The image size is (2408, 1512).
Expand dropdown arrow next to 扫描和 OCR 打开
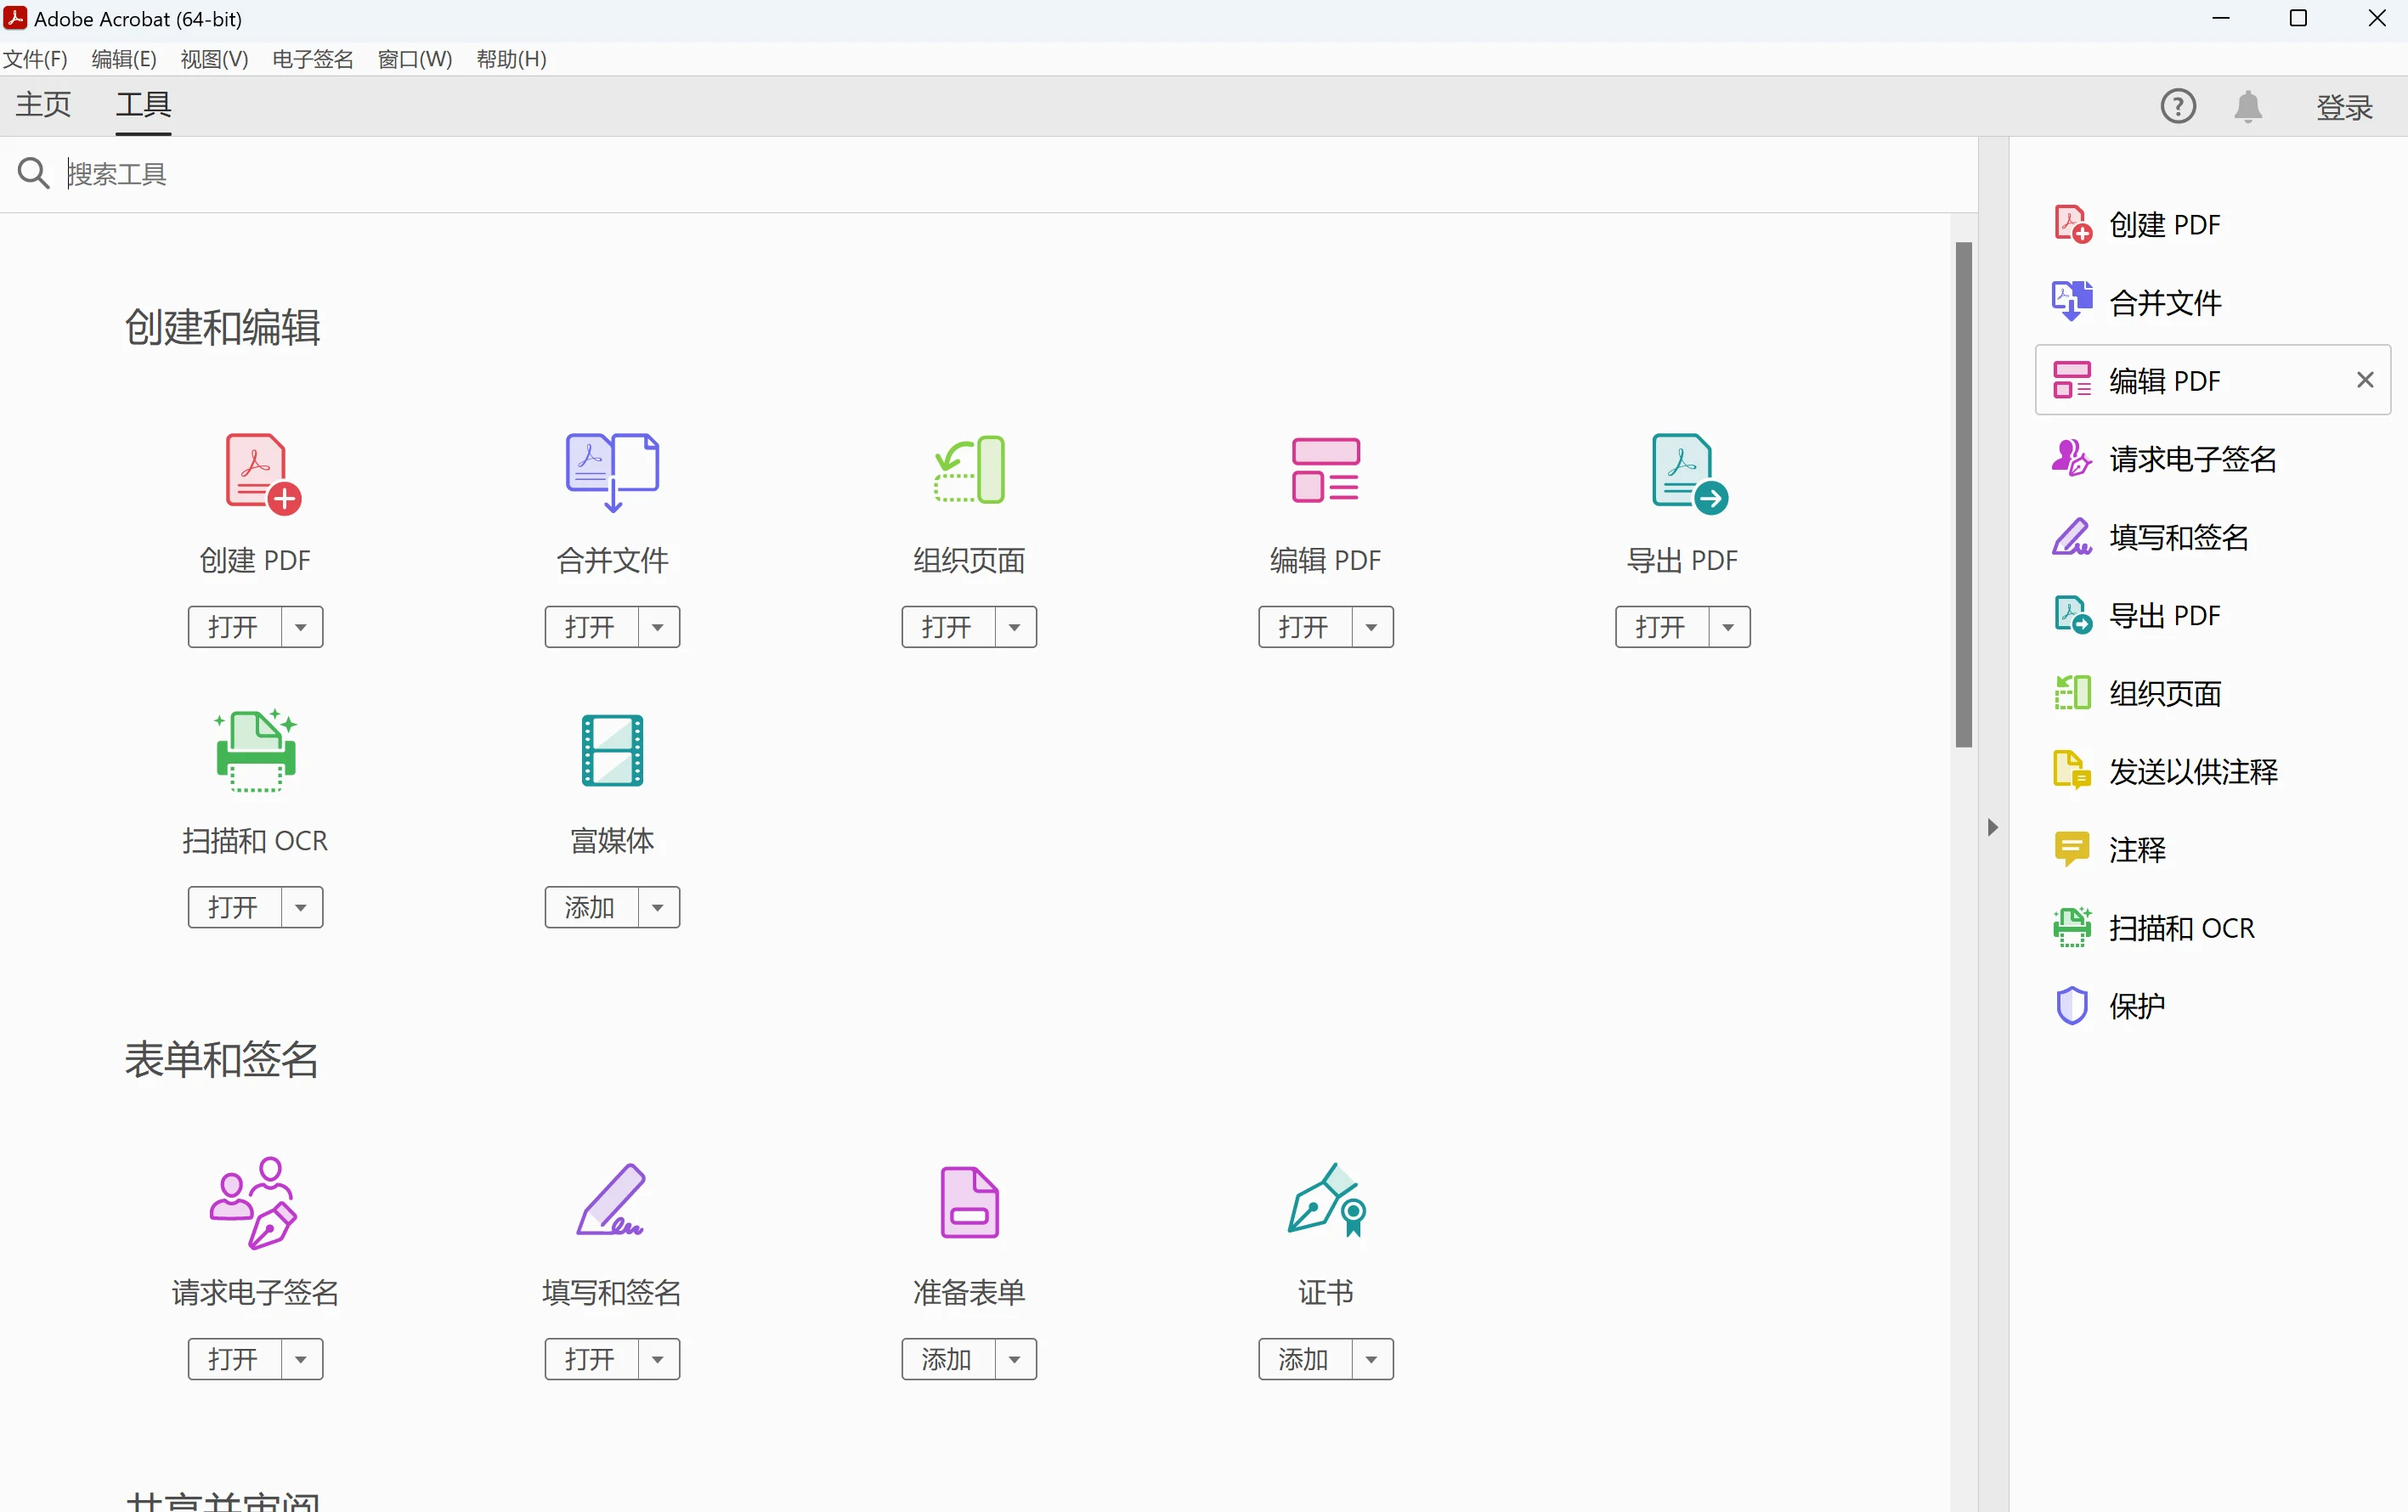[301, 907]
